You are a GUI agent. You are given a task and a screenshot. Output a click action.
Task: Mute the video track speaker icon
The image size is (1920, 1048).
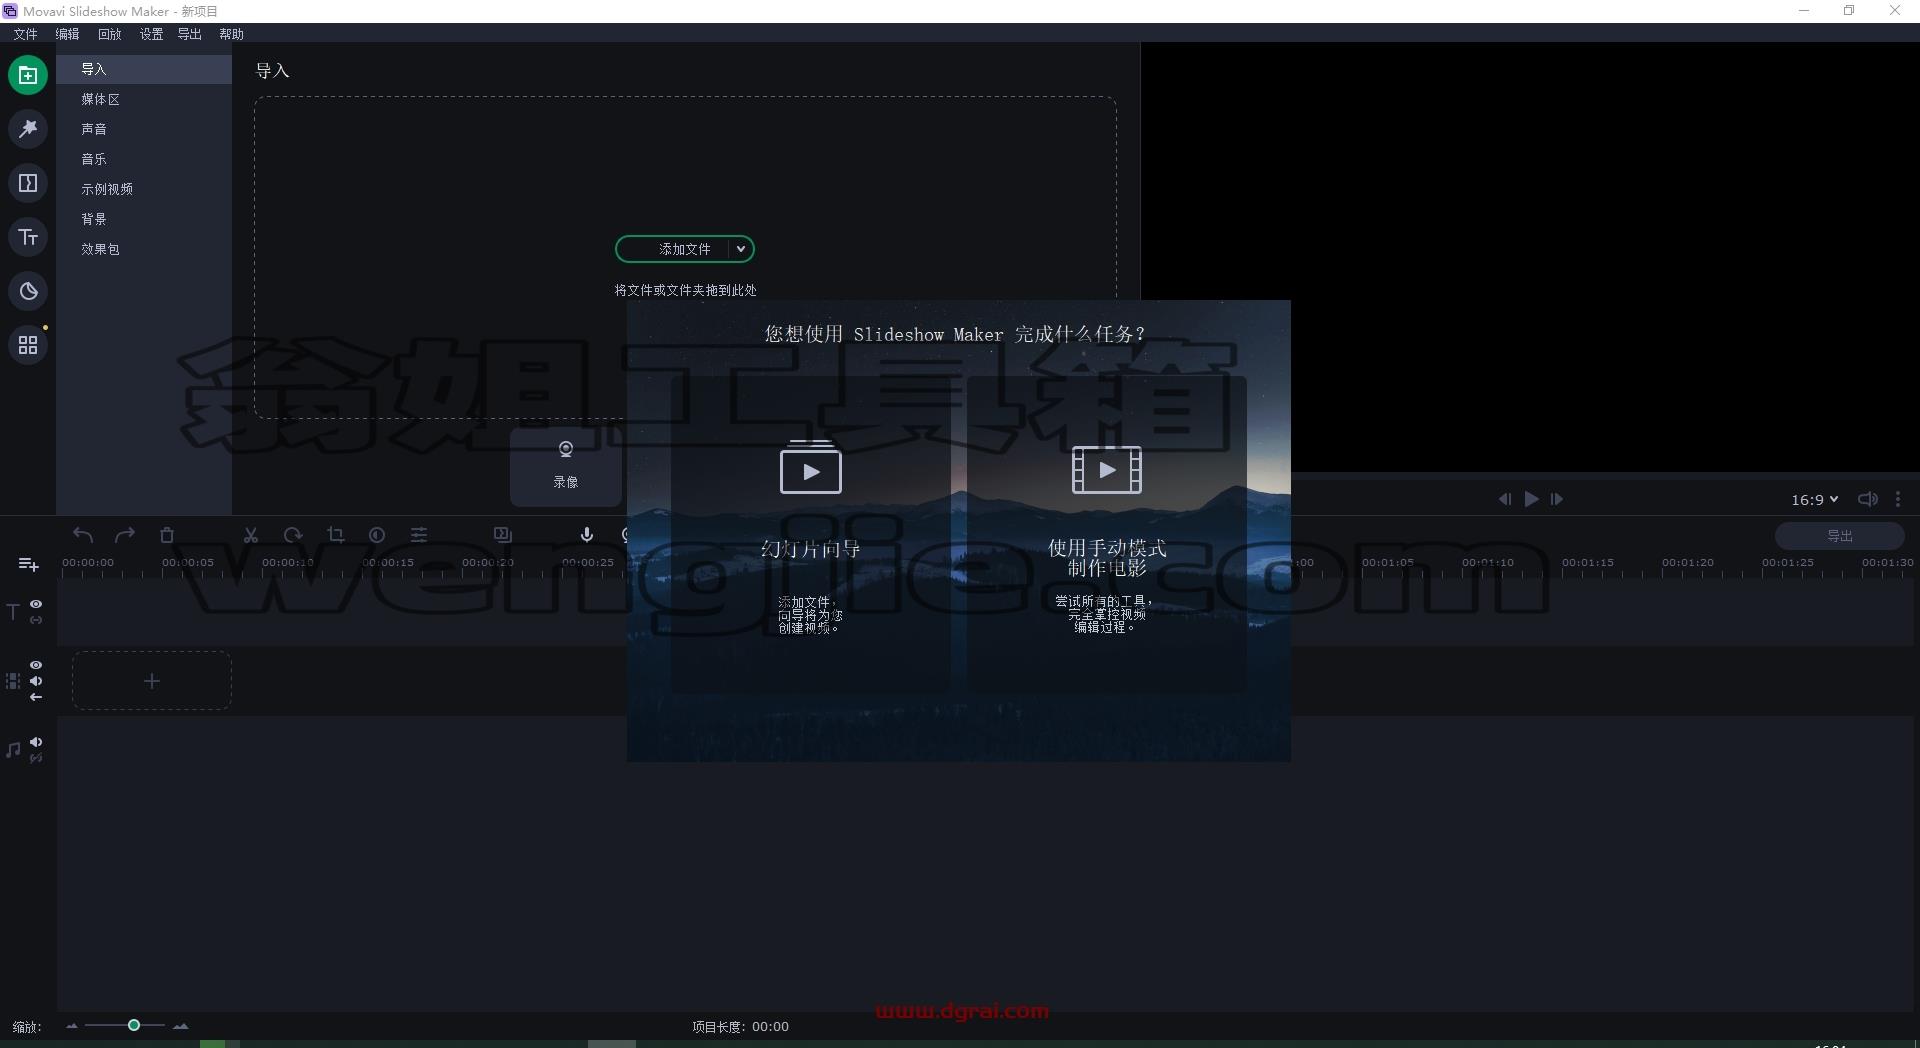(36, 681)
